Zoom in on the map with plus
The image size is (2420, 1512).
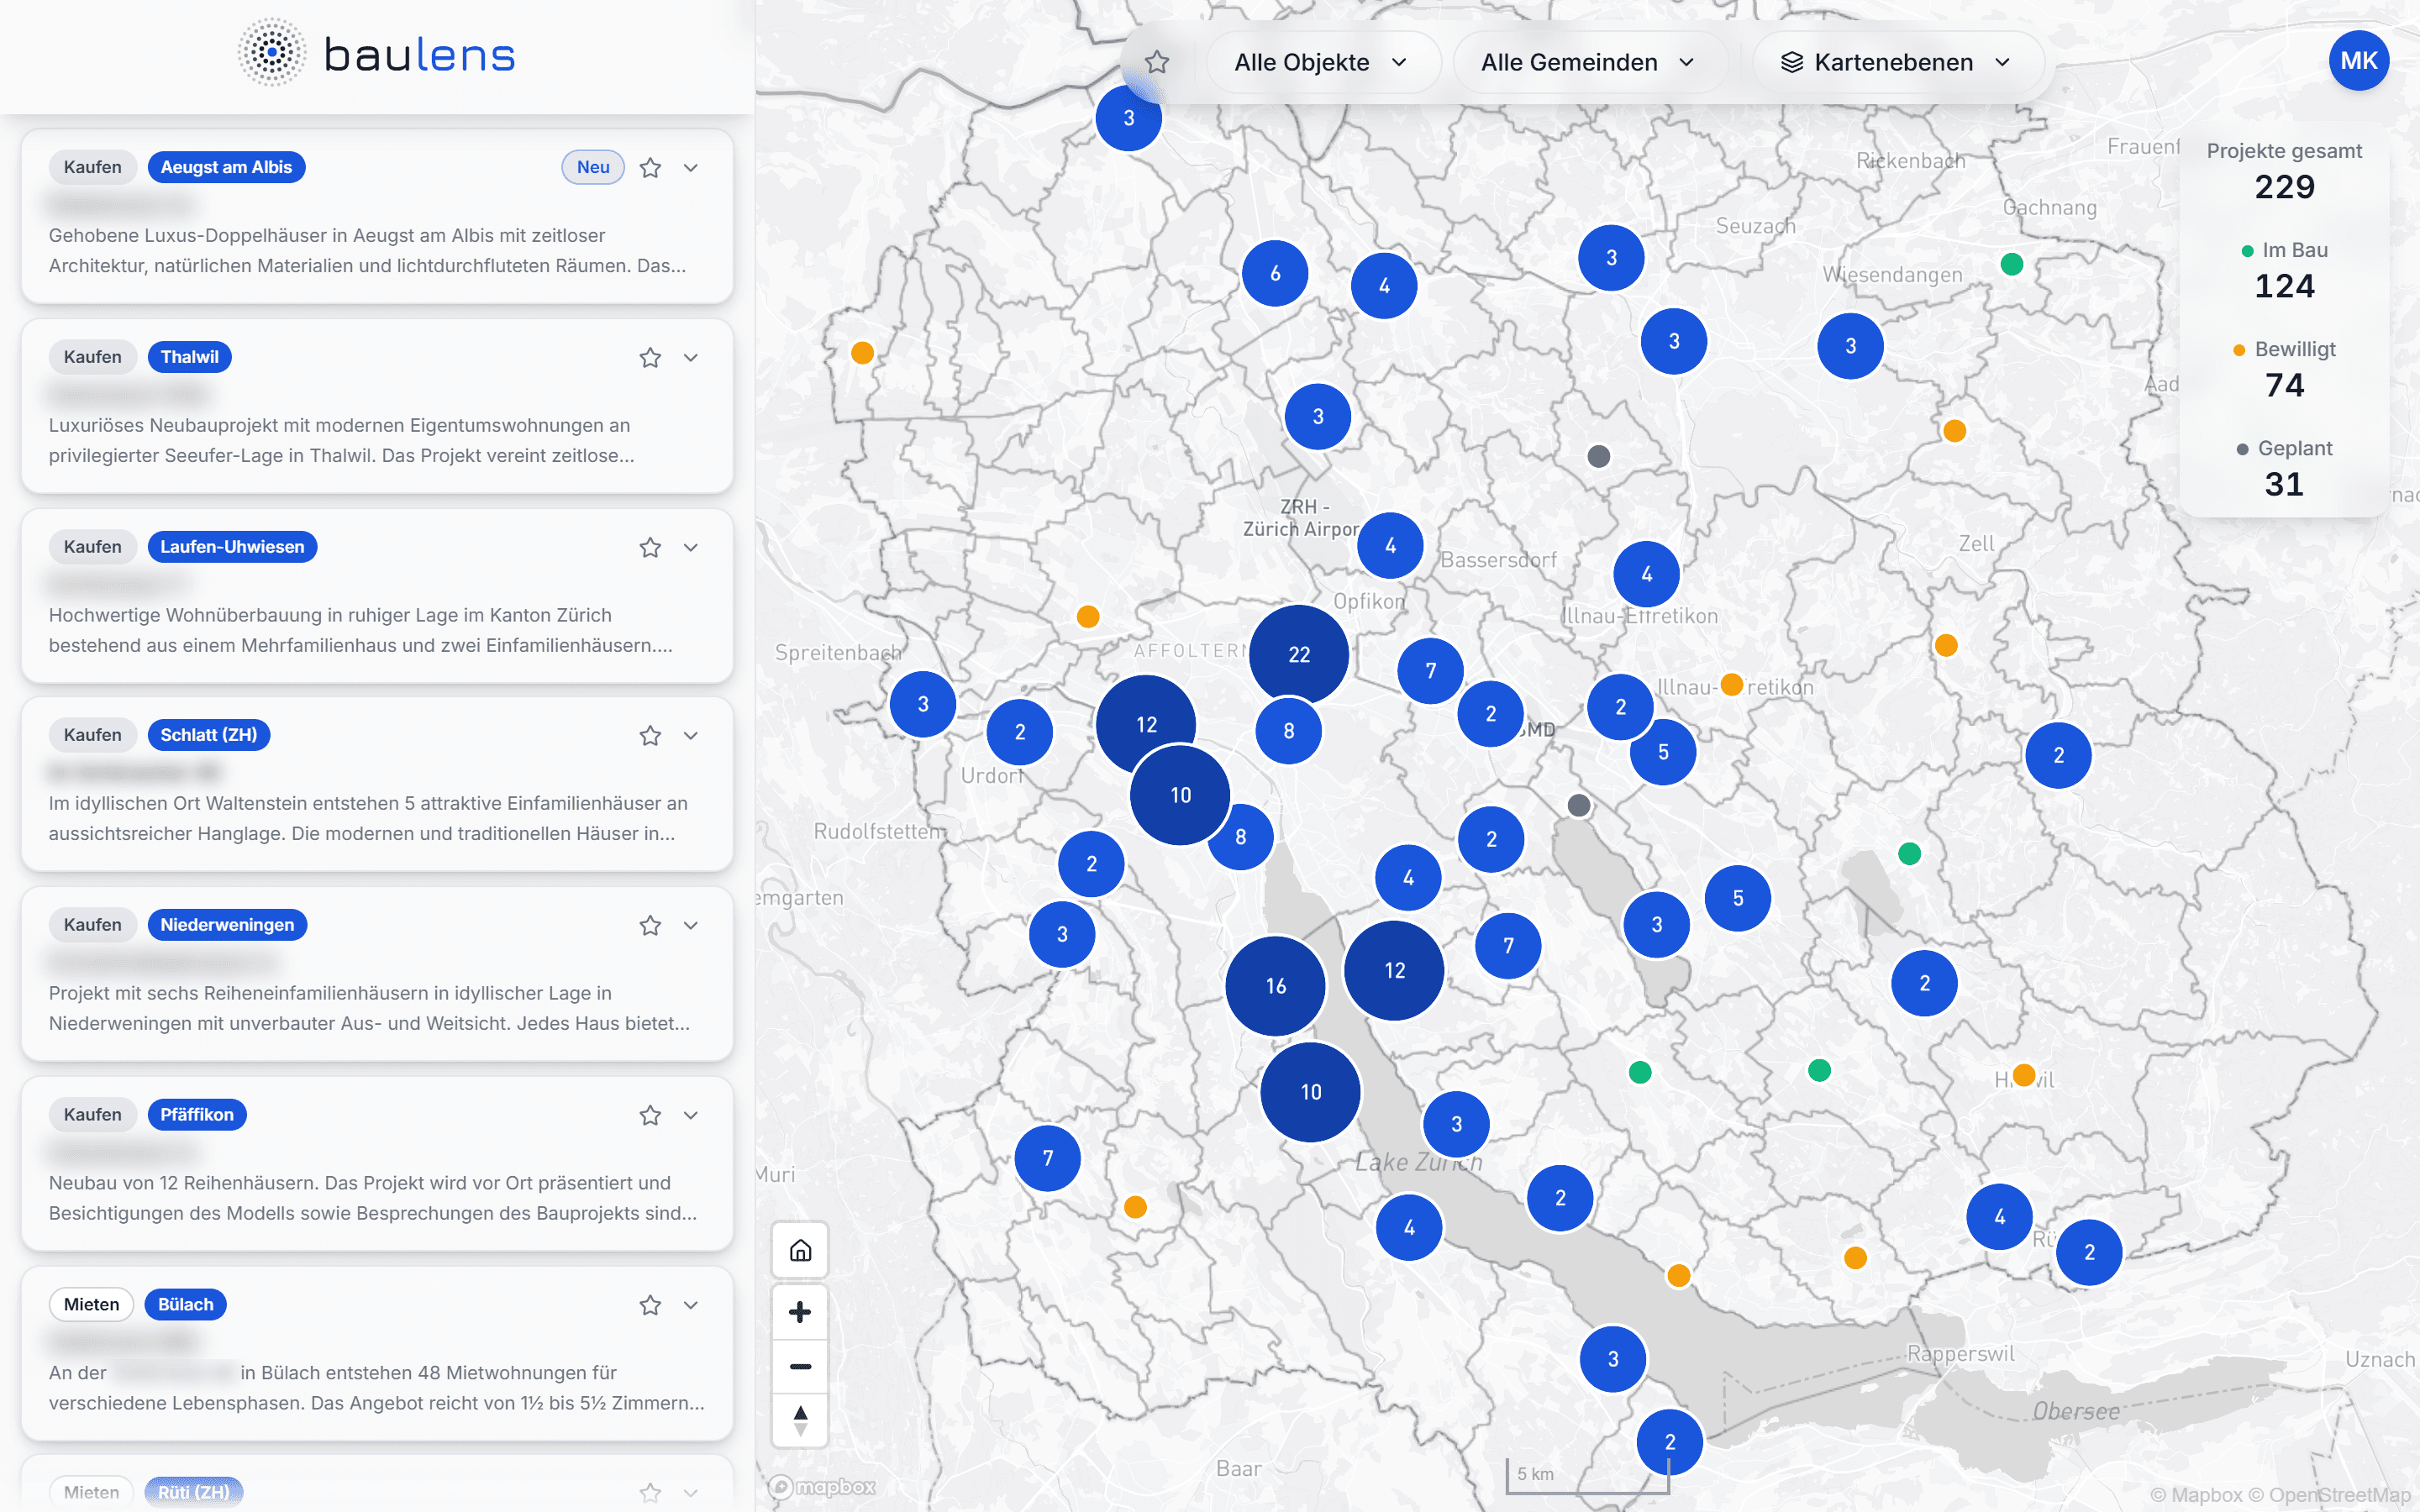point(800,1312)
